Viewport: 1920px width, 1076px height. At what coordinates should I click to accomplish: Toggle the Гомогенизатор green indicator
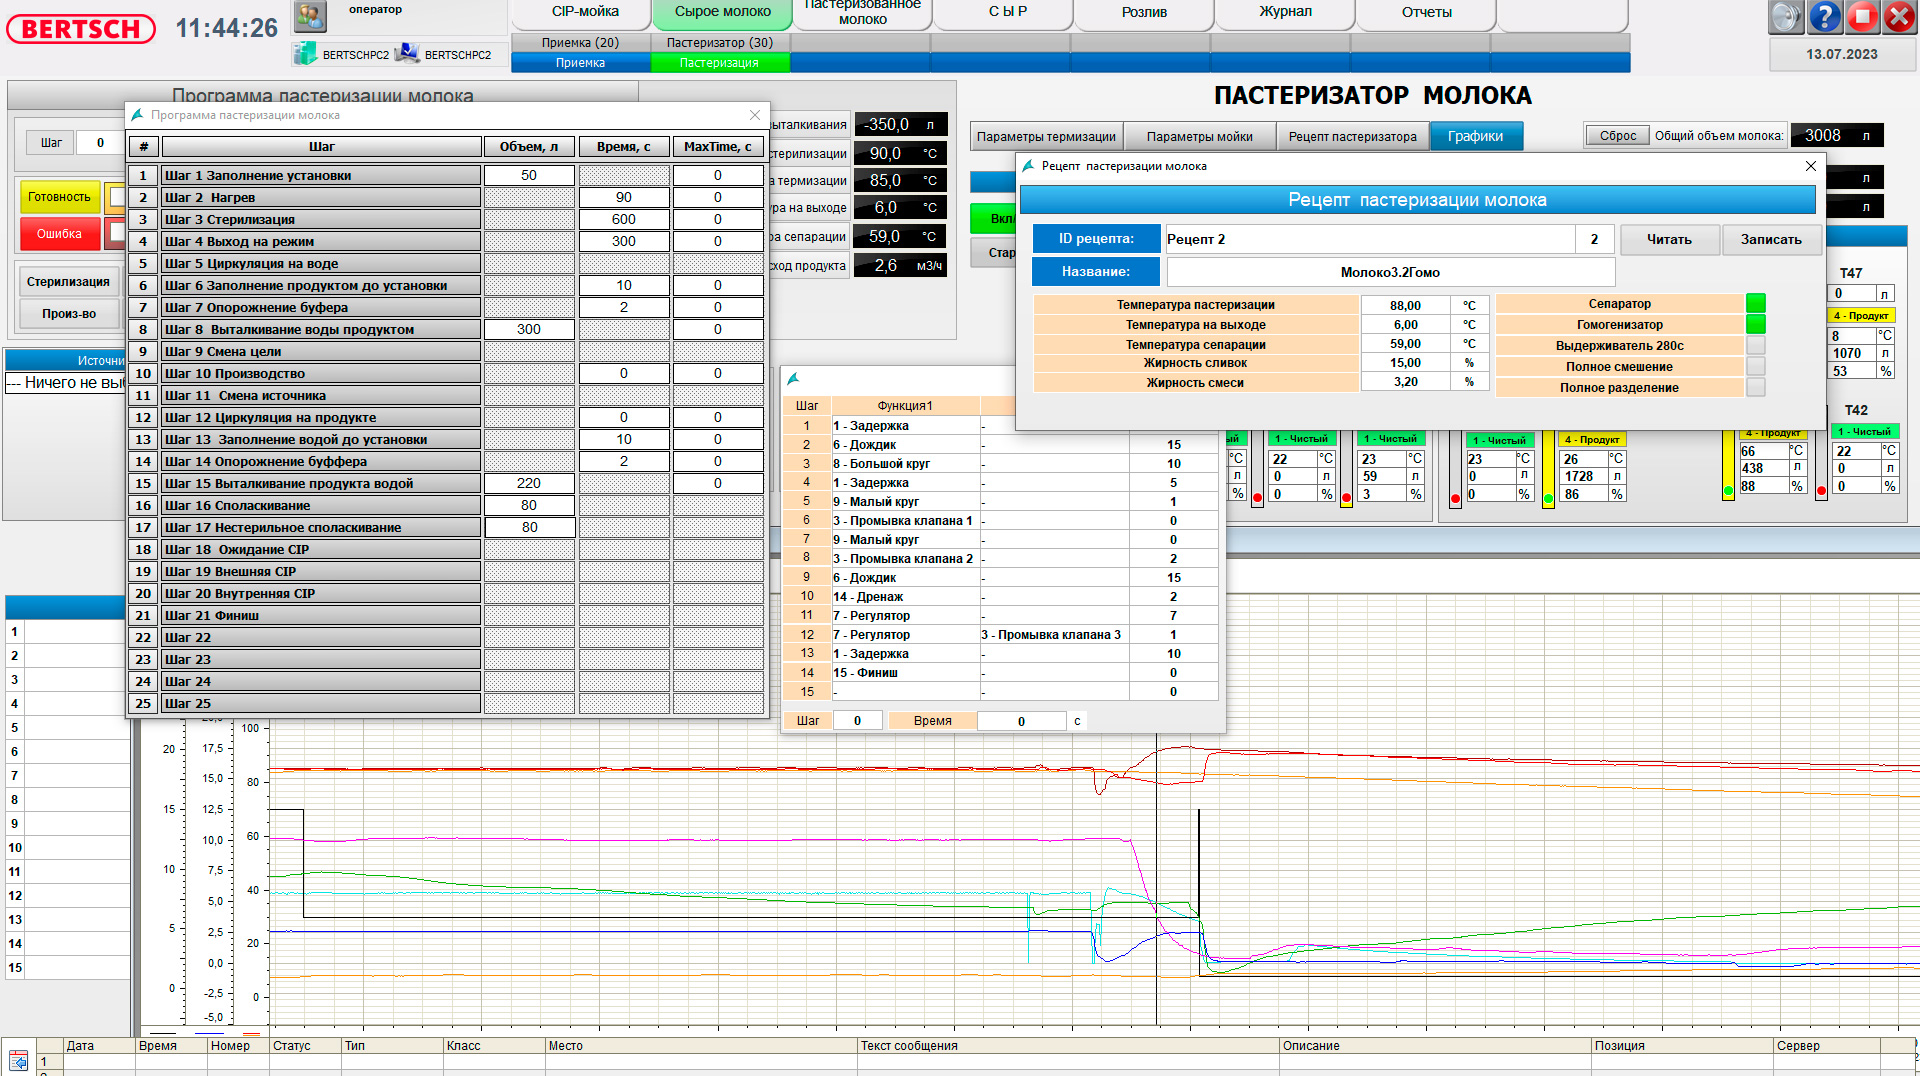tap(1755, 325)
